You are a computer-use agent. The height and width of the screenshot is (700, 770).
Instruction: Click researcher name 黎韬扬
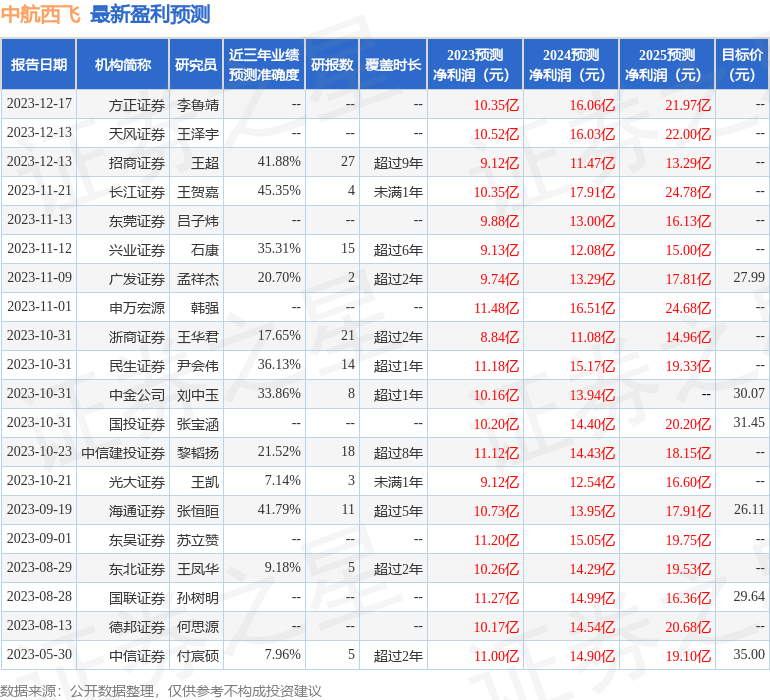198,453
